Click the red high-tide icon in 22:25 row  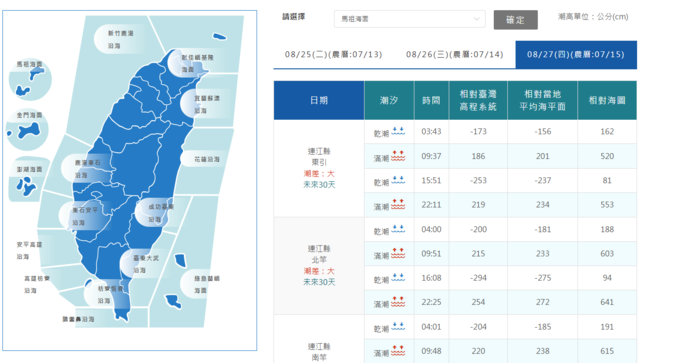(x=398, y=302)
